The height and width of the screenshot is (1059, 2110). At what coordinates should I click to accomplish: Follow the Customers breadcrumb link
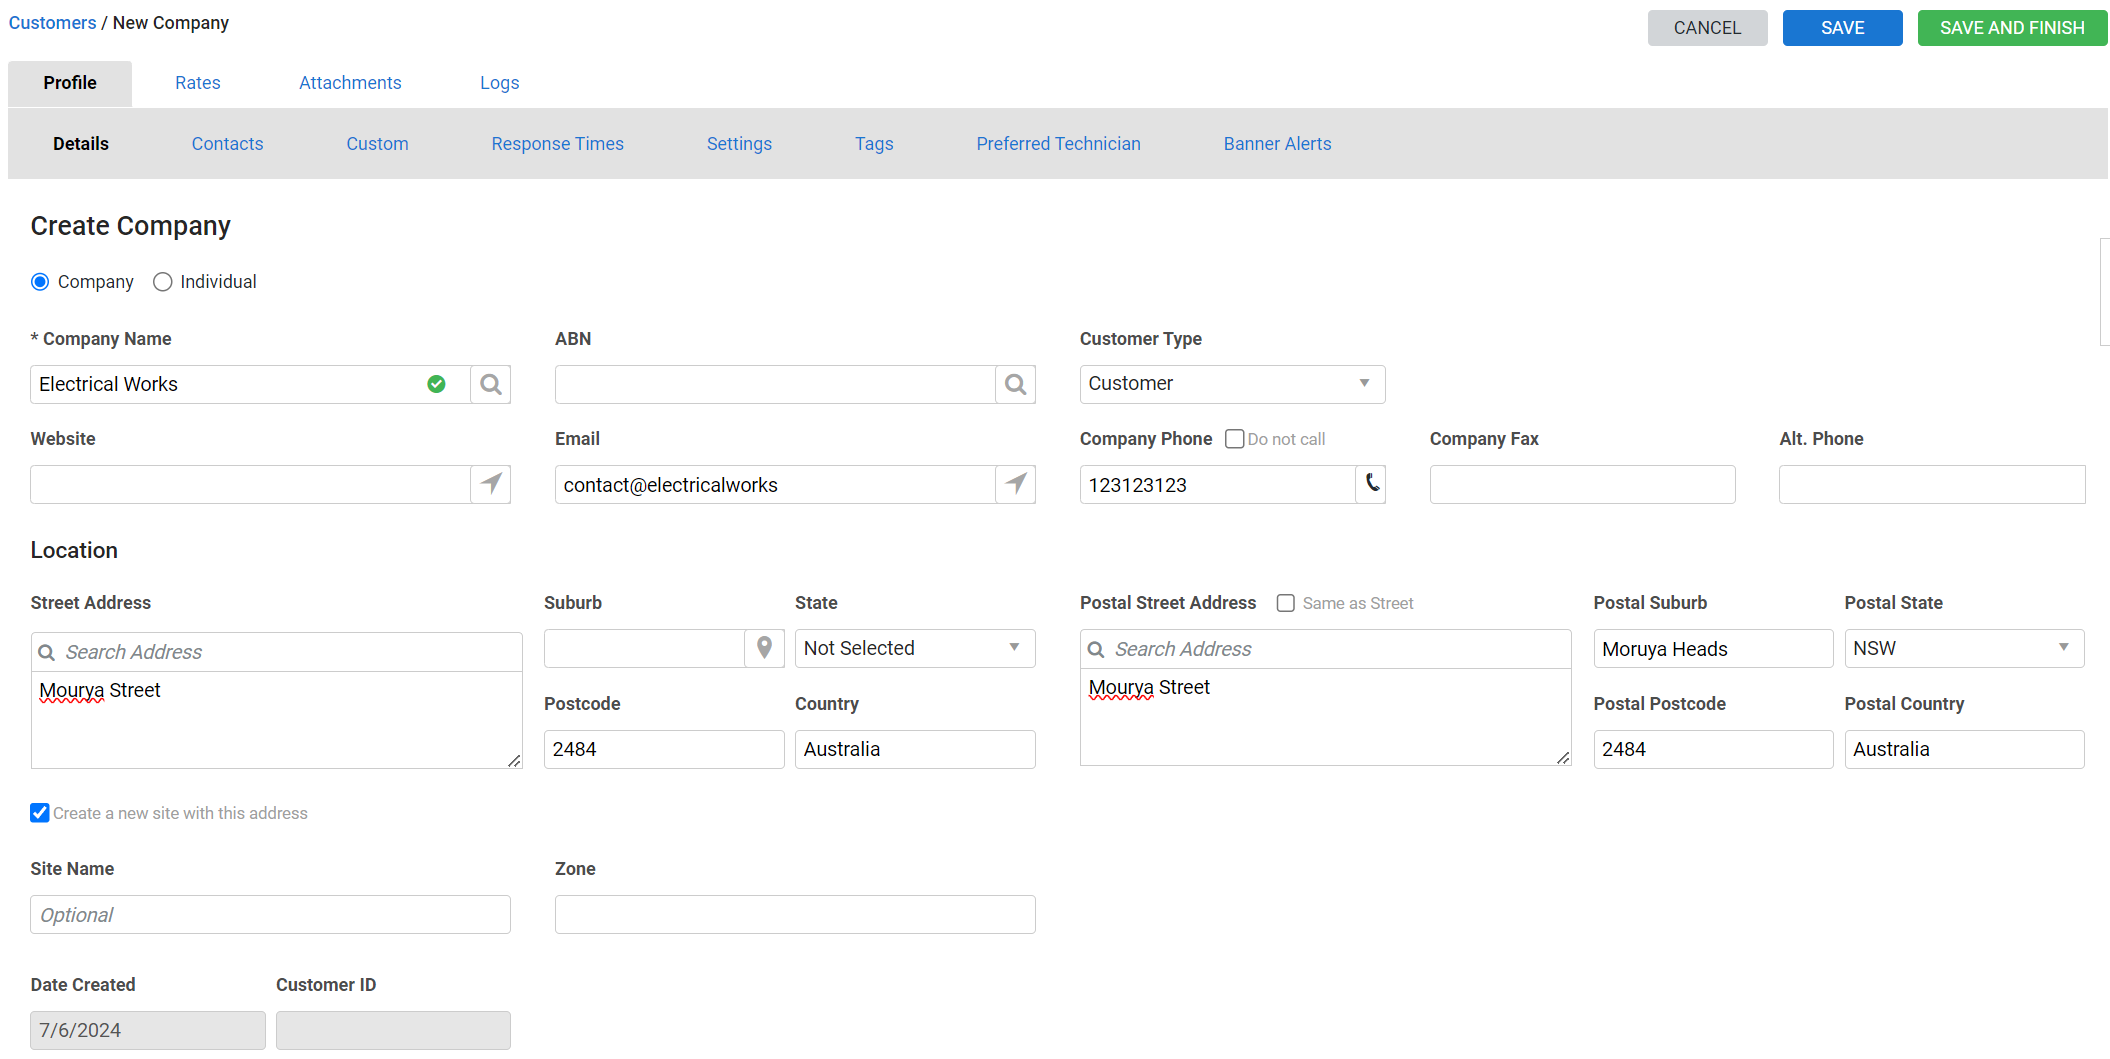pyautogui.click(x=52, y=23)
